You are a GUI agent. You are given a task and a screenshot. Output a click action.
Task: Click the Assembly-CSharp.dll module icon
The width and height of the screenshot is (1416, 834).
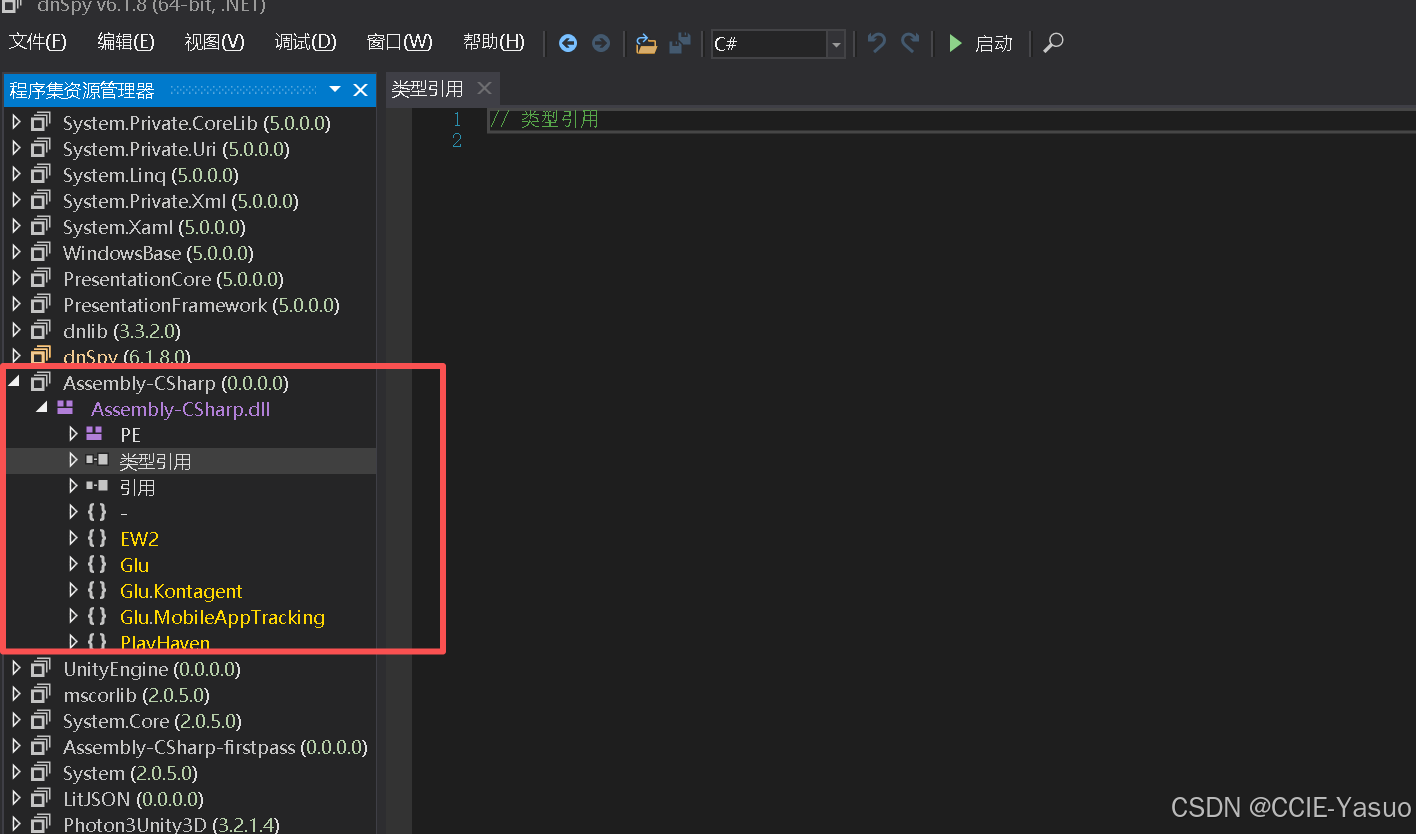(x=65, y=408)
